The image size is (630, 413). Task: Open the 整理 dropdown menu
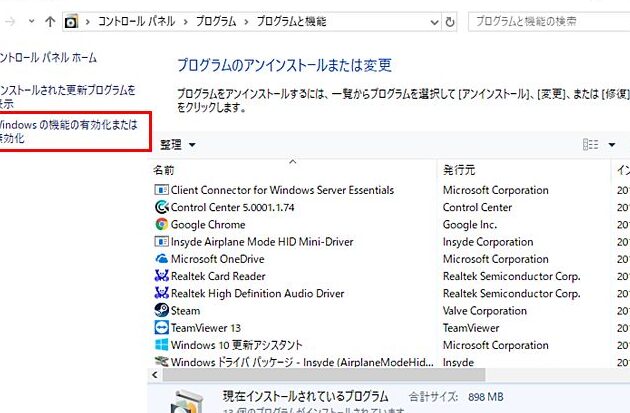(178, 145)
